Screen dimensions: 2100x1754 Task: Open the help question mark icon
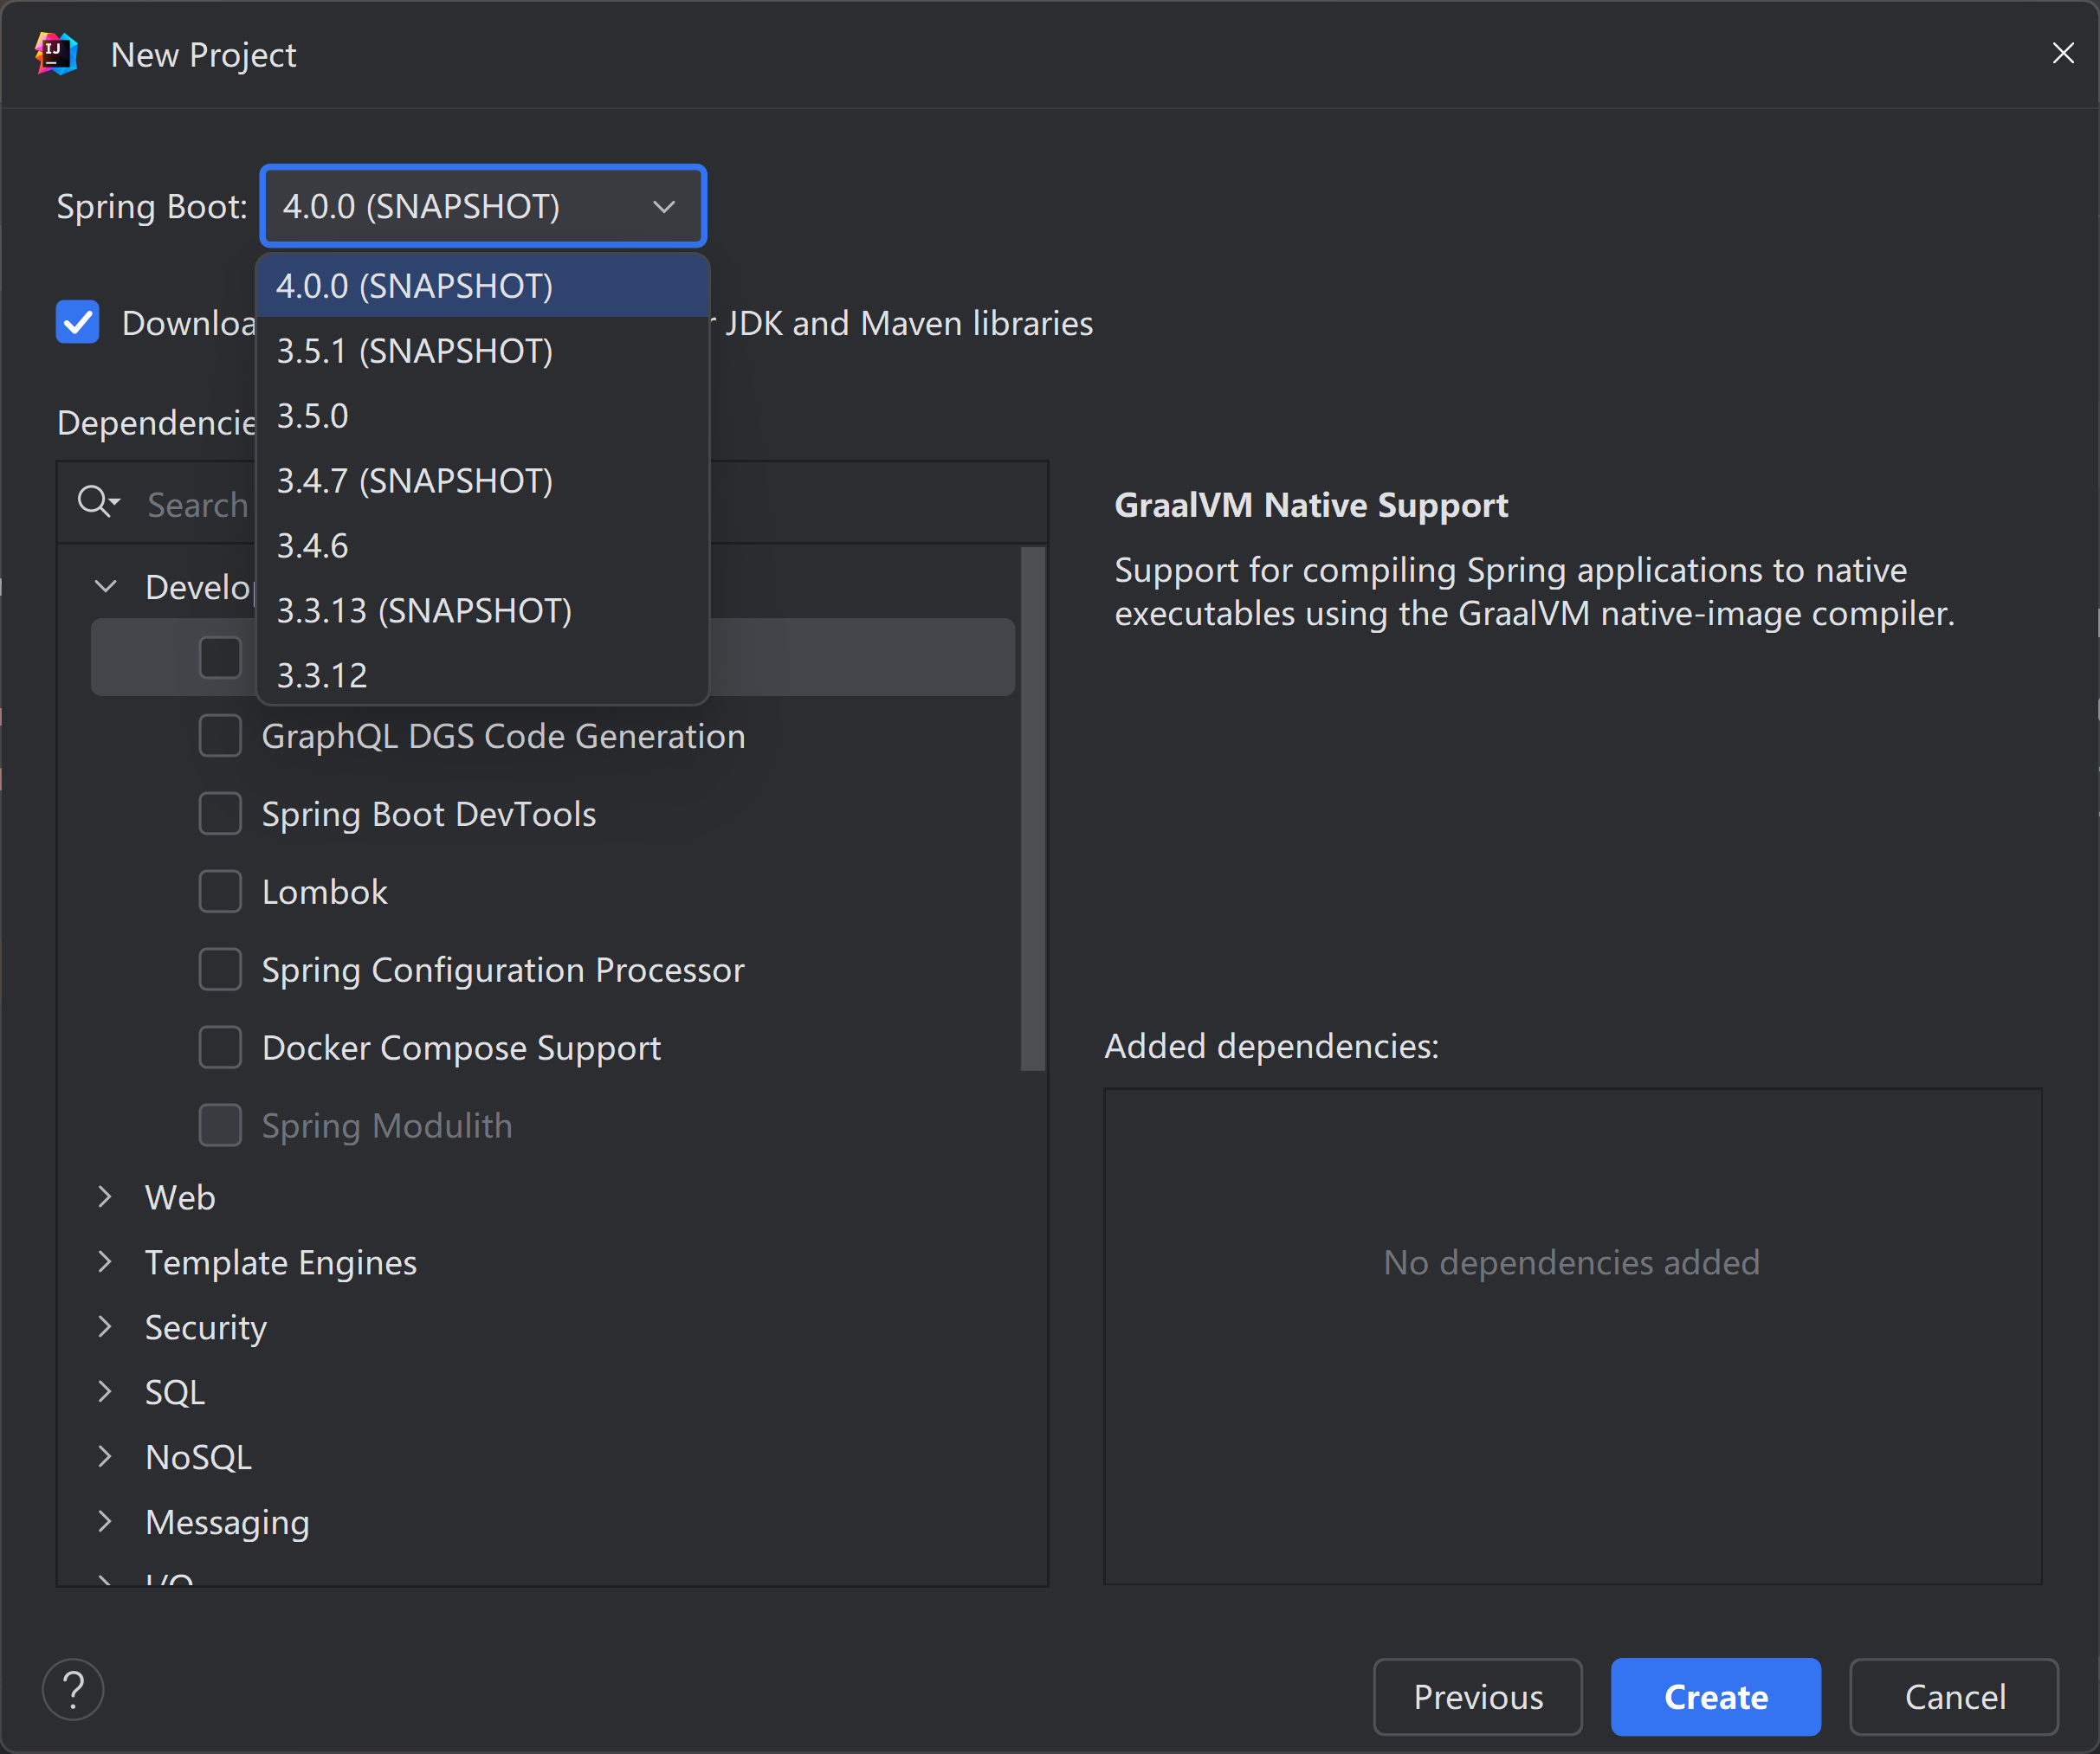point(72,1689)
